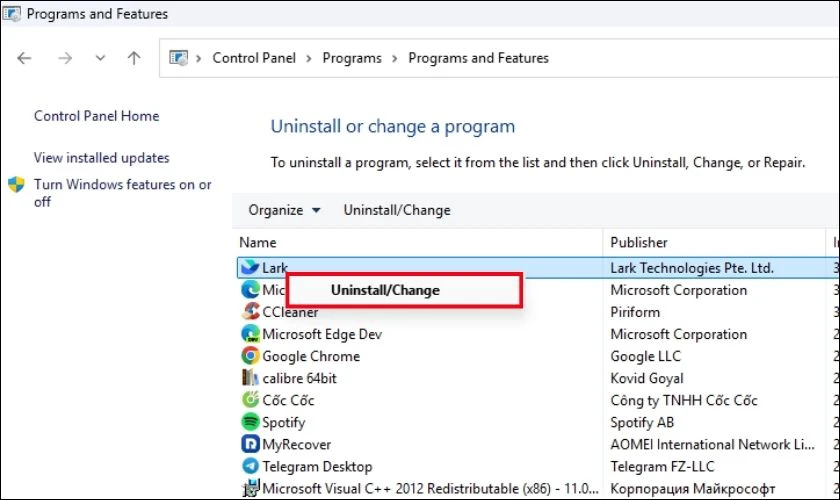Open Turn Windows features on or off
The height and width of the screenshot is (500, 840).
(x=123, y=193)
